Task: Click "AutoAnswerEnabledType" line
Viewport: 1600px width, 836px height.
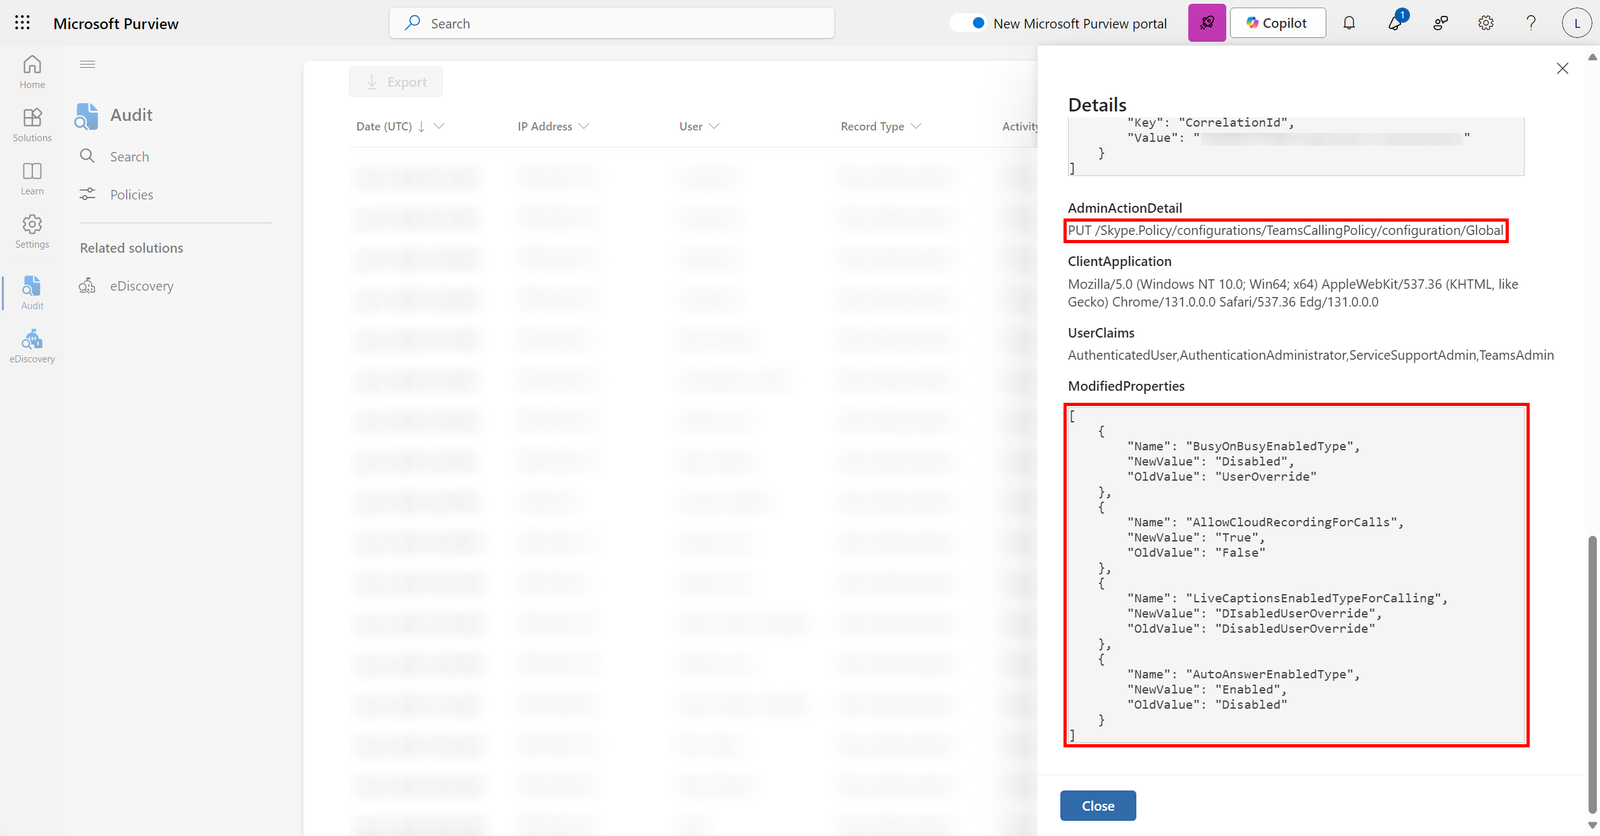Action: [1243, 675]
